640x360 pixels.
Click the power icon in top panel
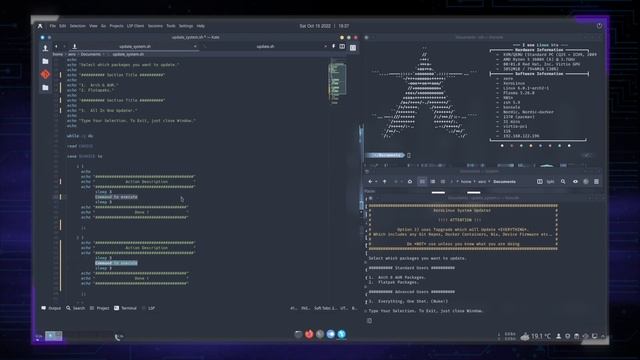pos(599,26)
